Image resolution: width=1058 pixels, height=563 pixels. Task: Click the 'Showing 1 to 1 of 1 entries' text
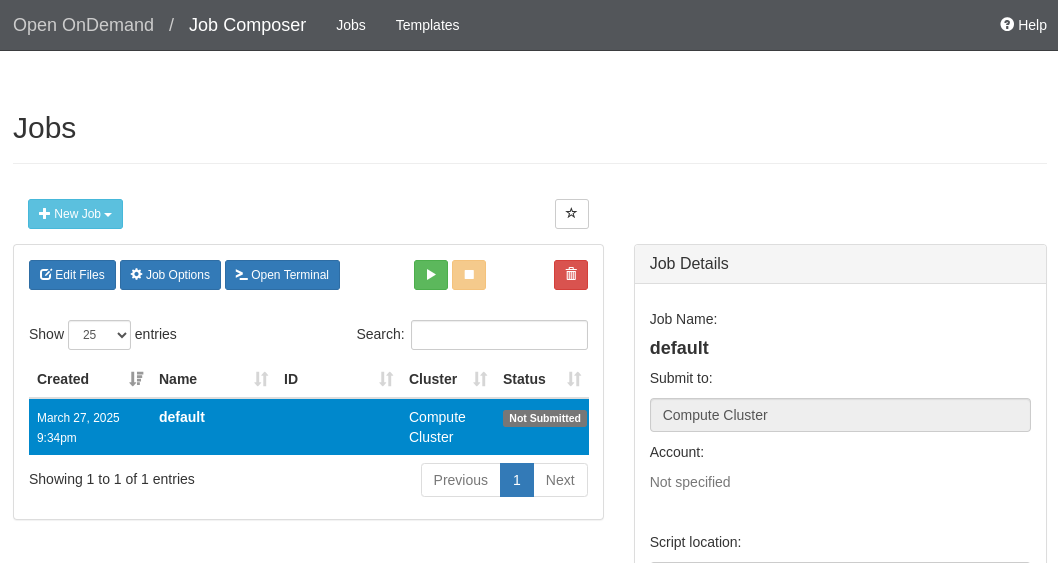coord(112,479)
